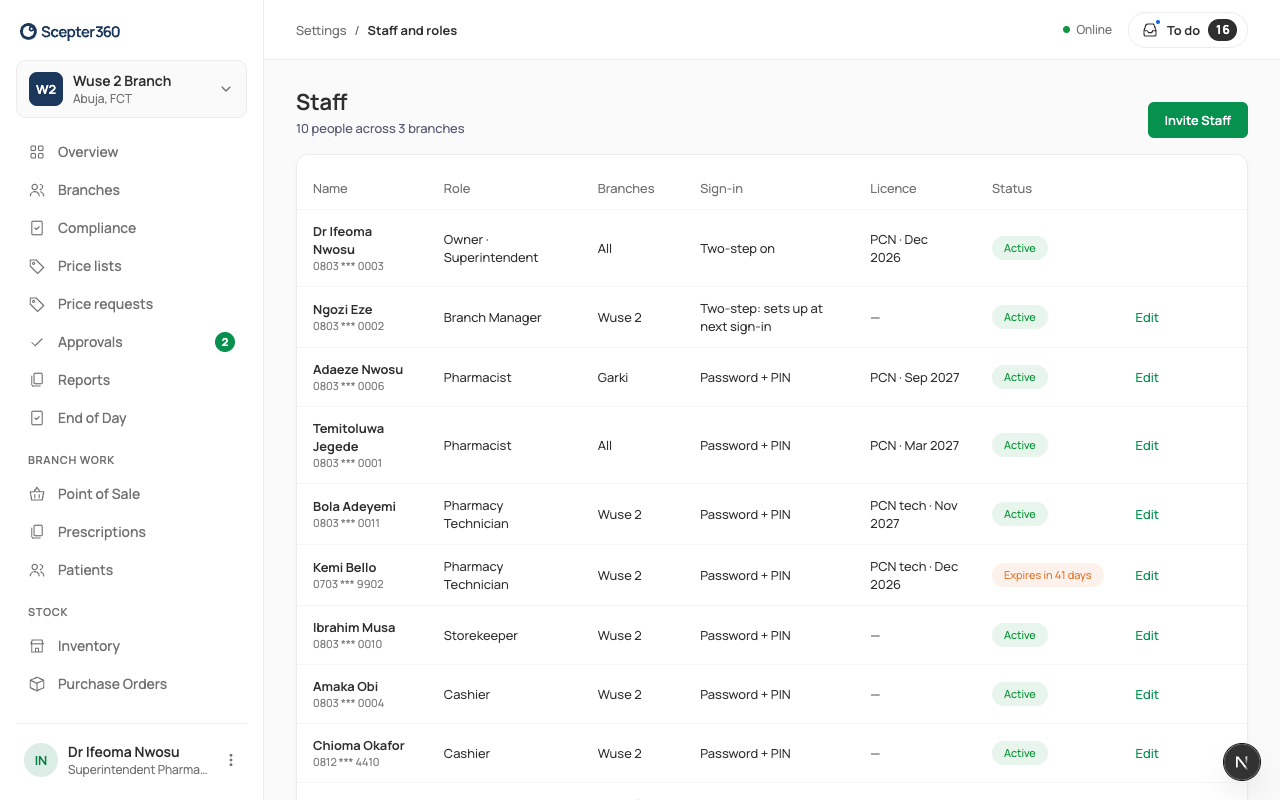Click the round N badge button
Image resolution: width=1280 pixels, height=800 pixels.
coord(1242,762)
